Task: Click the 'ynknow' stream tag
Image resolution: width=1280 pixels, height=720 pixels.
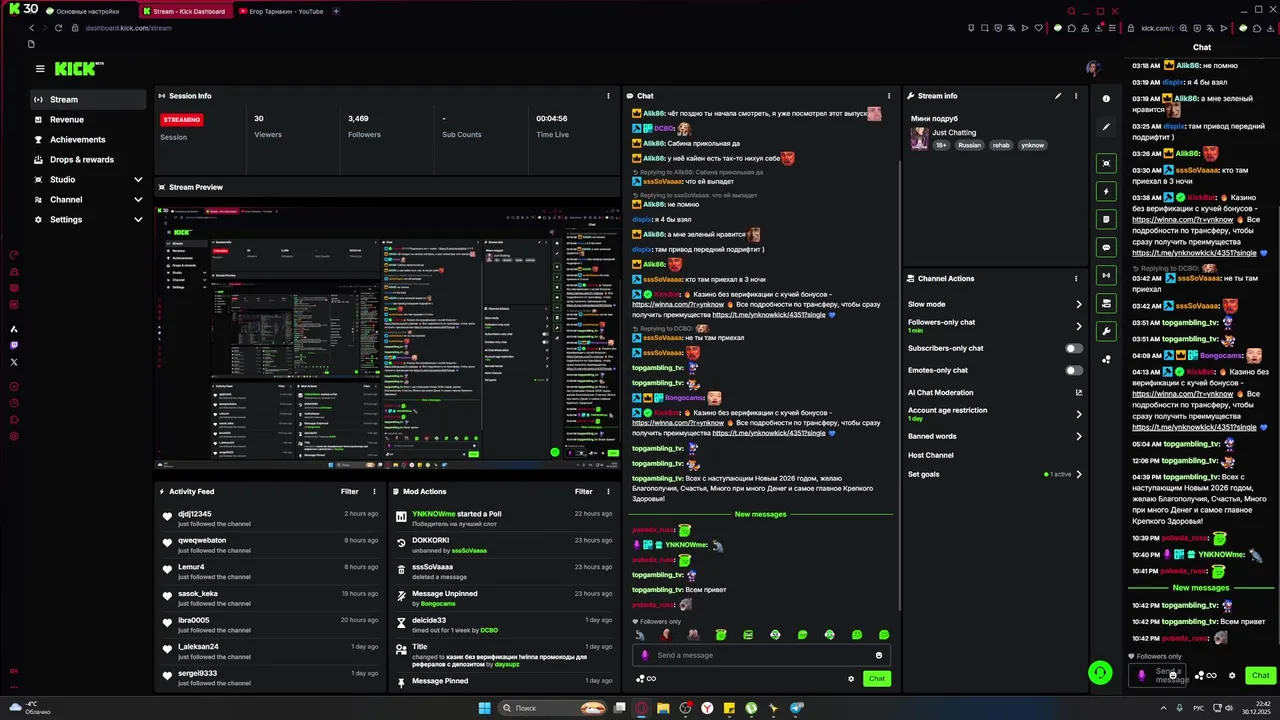Action: pyautogui.click(x=1032, y=145)
